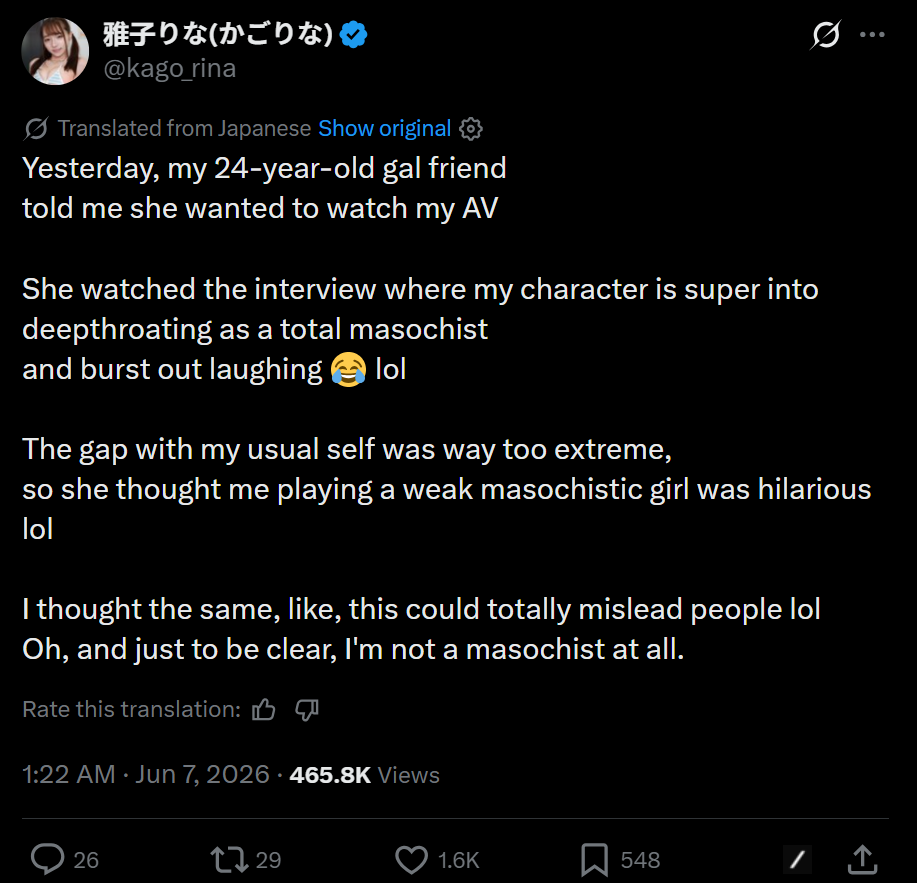Image resolution: width=917 pixels, height=883 pixels.
Task: Open the @kago_rina handle profile
Action: [170, 68]
